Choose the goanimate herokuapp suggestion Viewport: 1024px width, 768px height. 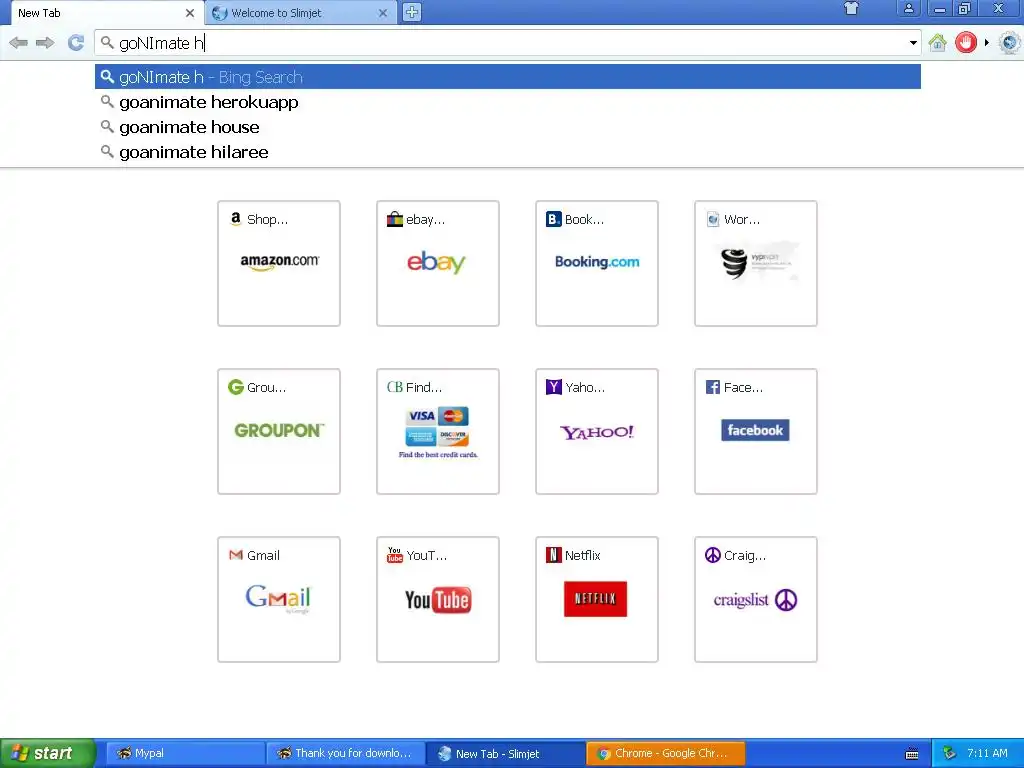coord(508,102)
